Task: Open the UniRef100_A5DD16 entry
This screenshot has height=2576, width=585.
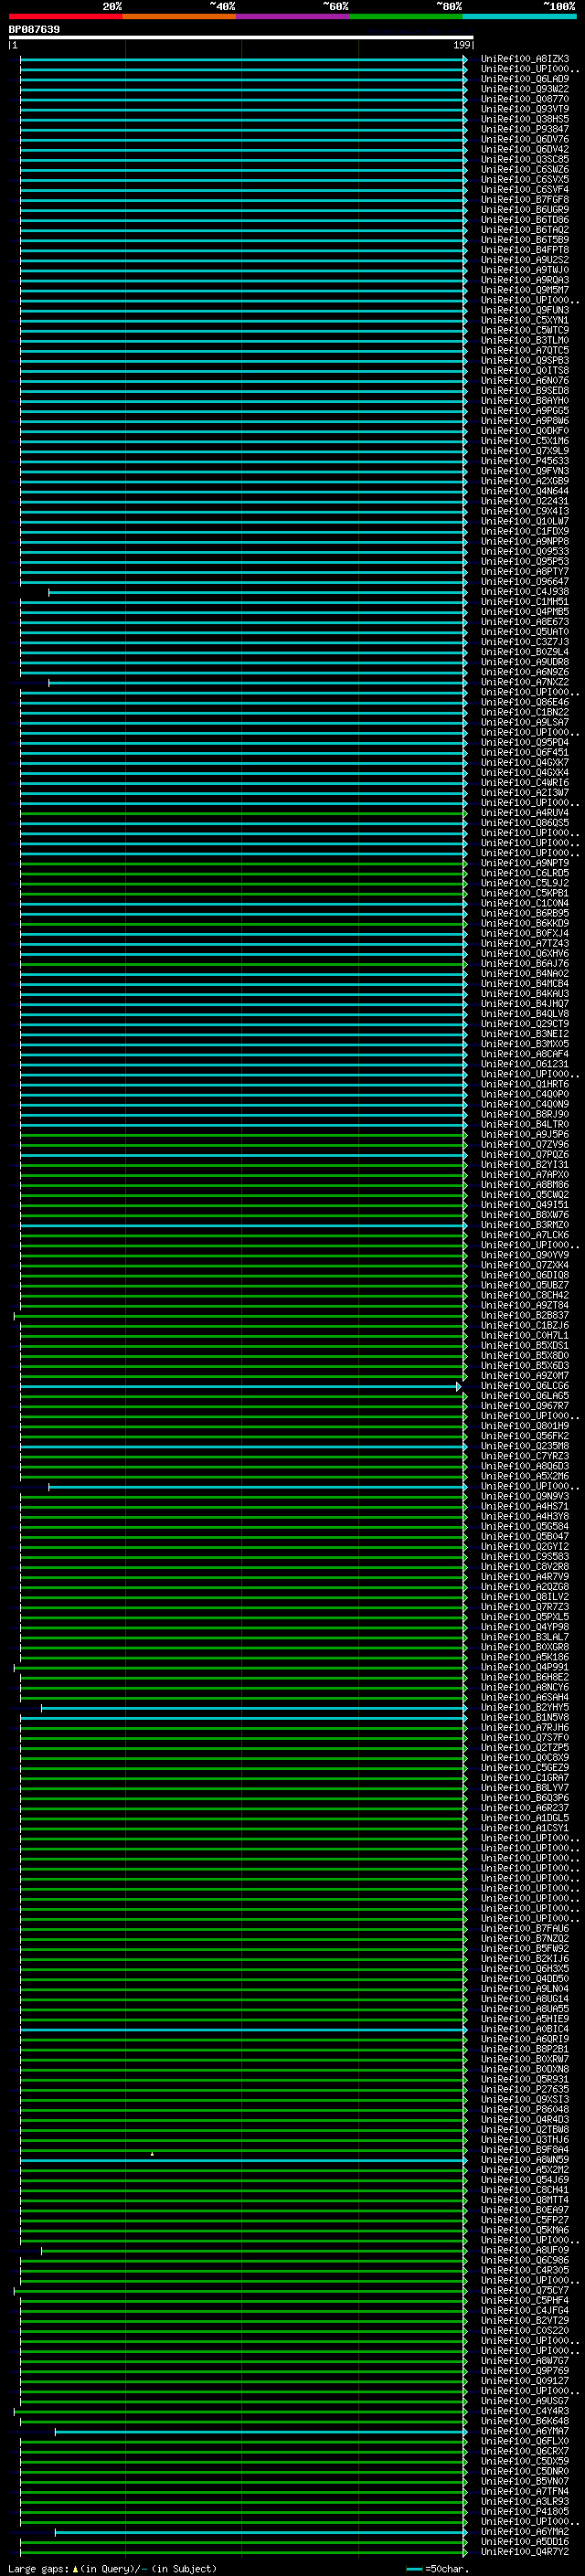Action: [524, 2542]
